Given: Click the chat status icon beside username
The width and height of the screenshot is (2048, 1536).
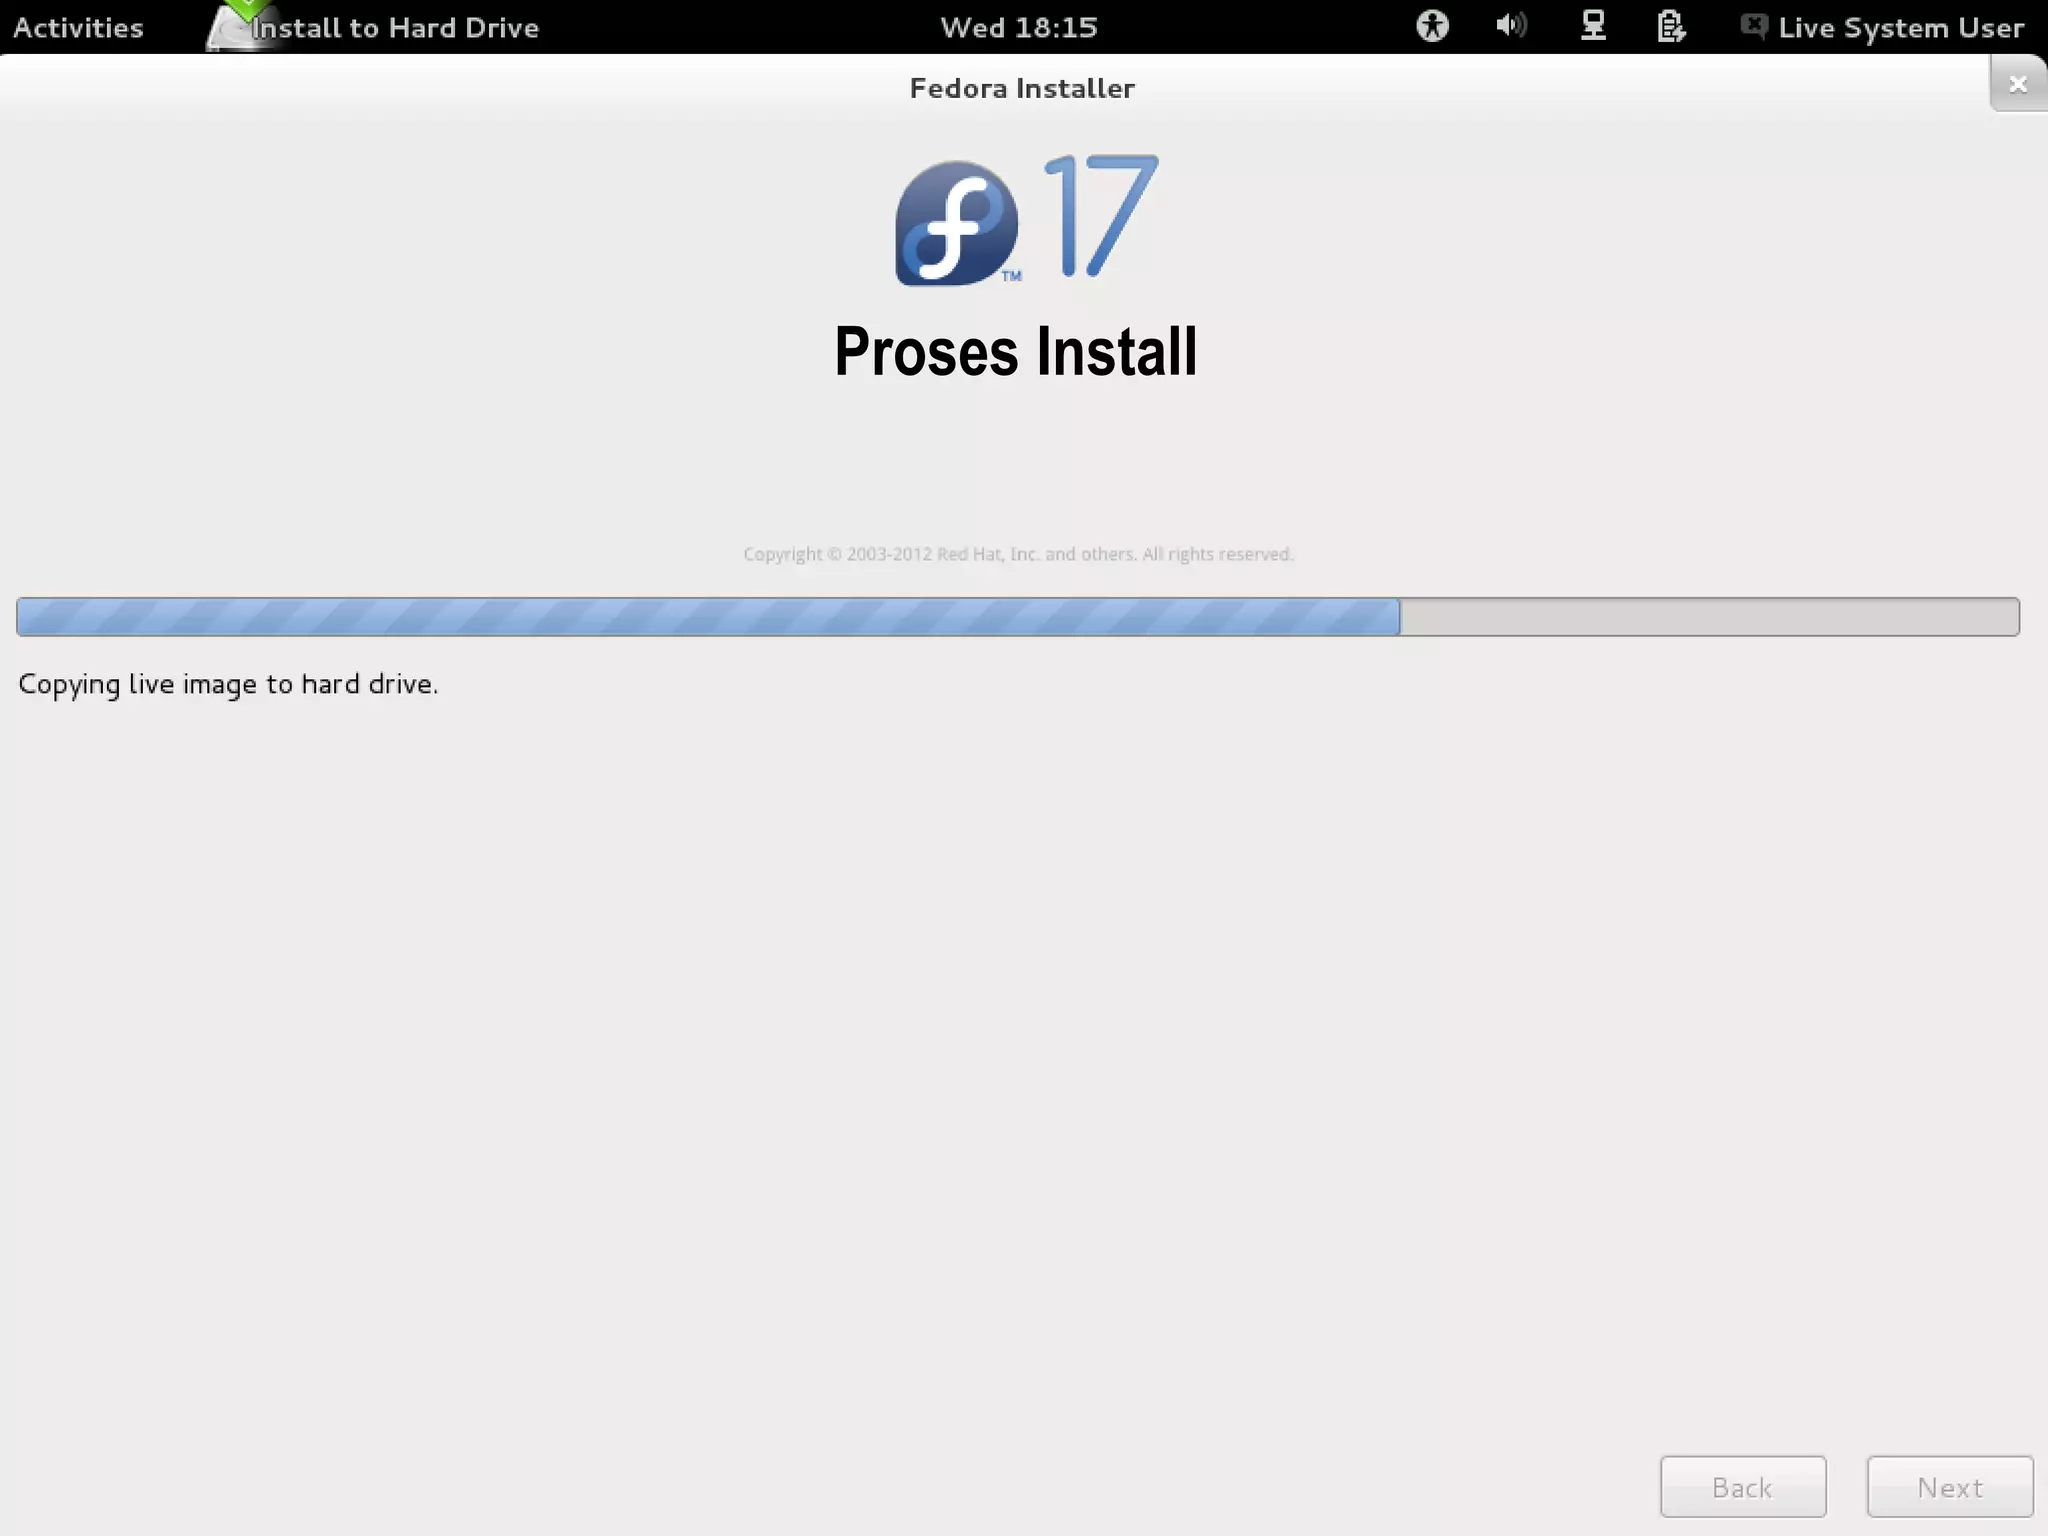Looking at the screenshot, I should coord(1753,26).
